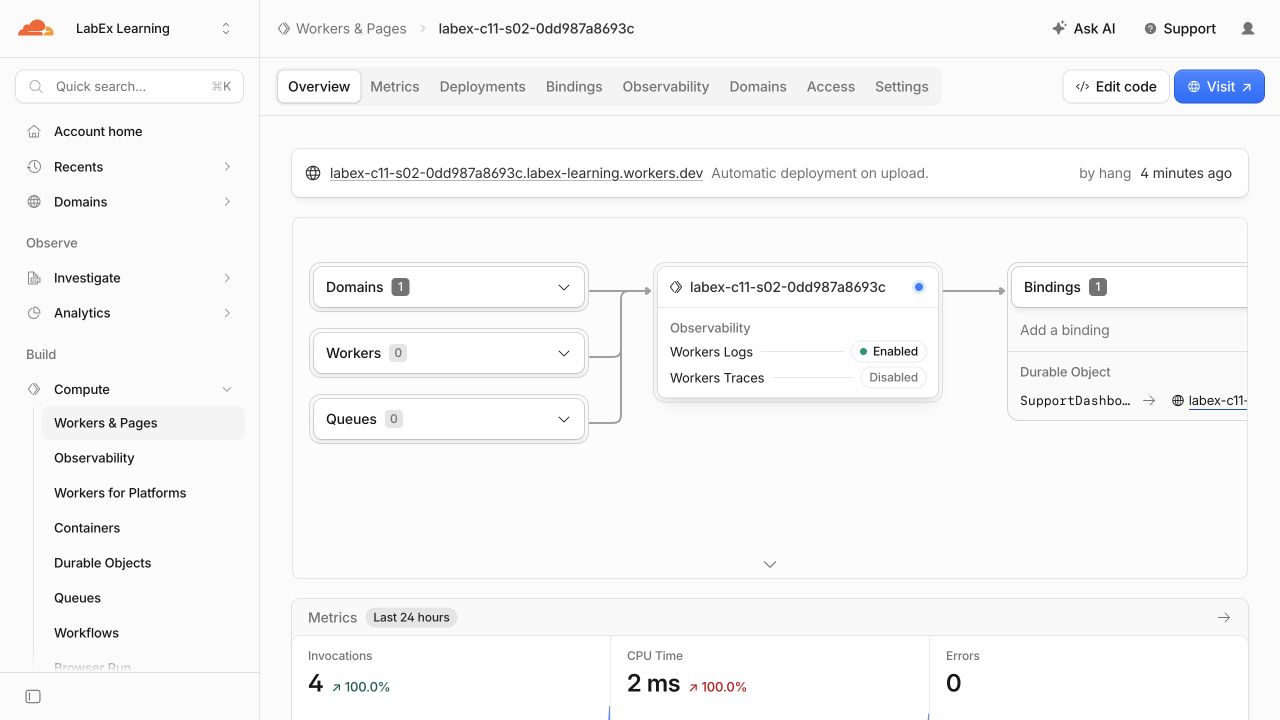Toggle the sidebar collapse icon
Viewport: 1280px width, 720px height.
33,696
